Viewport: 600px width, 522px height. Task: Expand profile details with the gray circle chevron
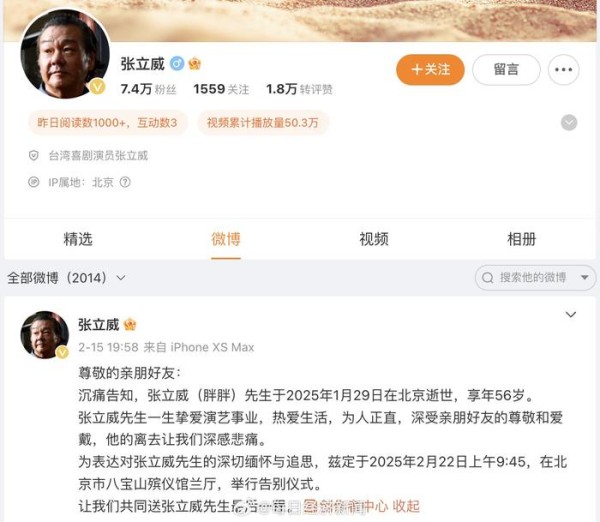pos(569,122)
